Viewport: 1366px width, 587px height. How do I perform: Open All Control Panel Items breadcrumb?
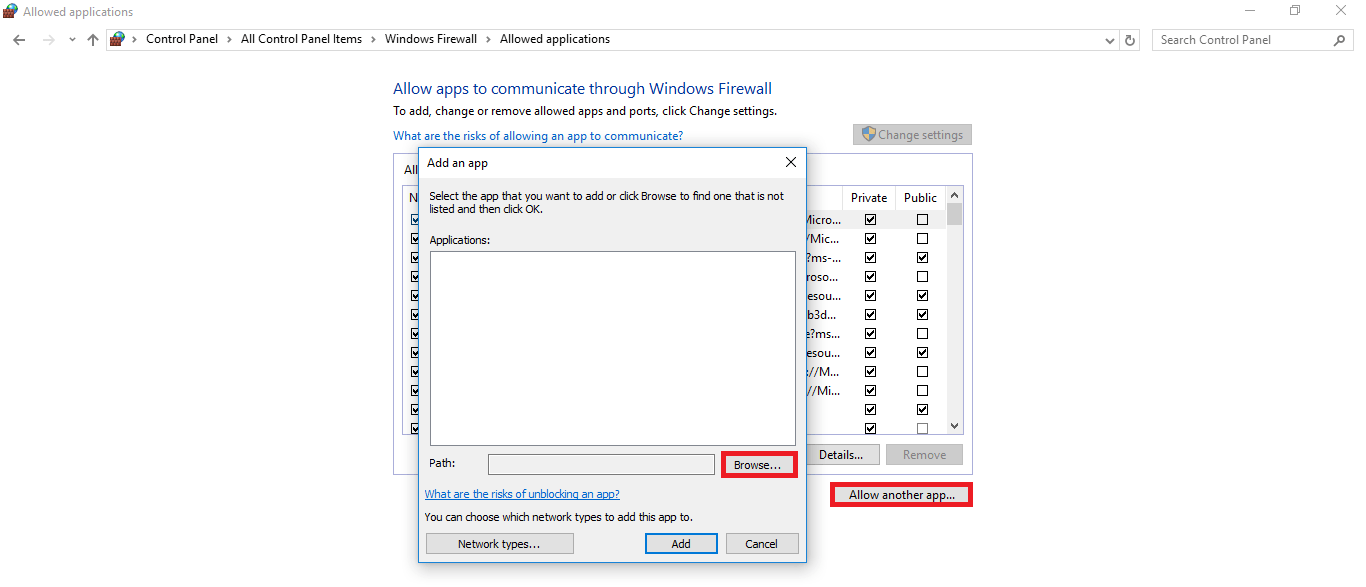(x=301, y=40)
